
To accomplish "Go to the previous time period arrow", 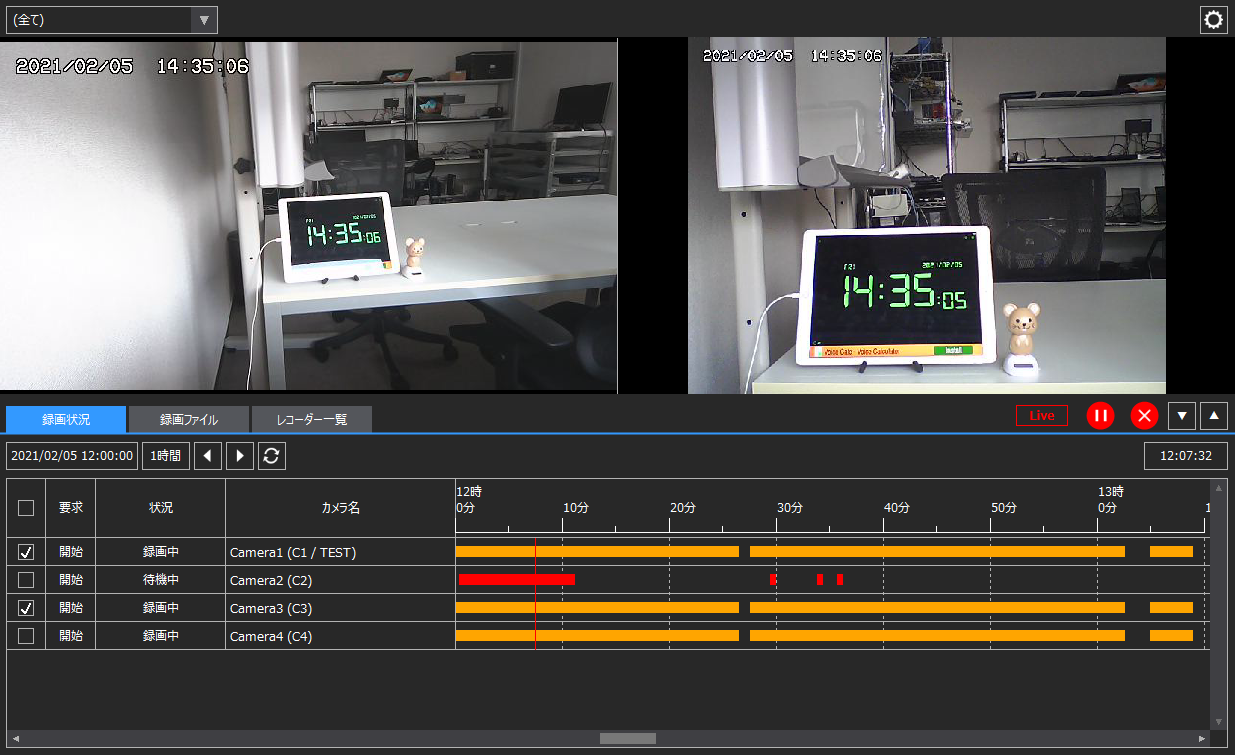I will pyautogui.click(x=207, y=455).
